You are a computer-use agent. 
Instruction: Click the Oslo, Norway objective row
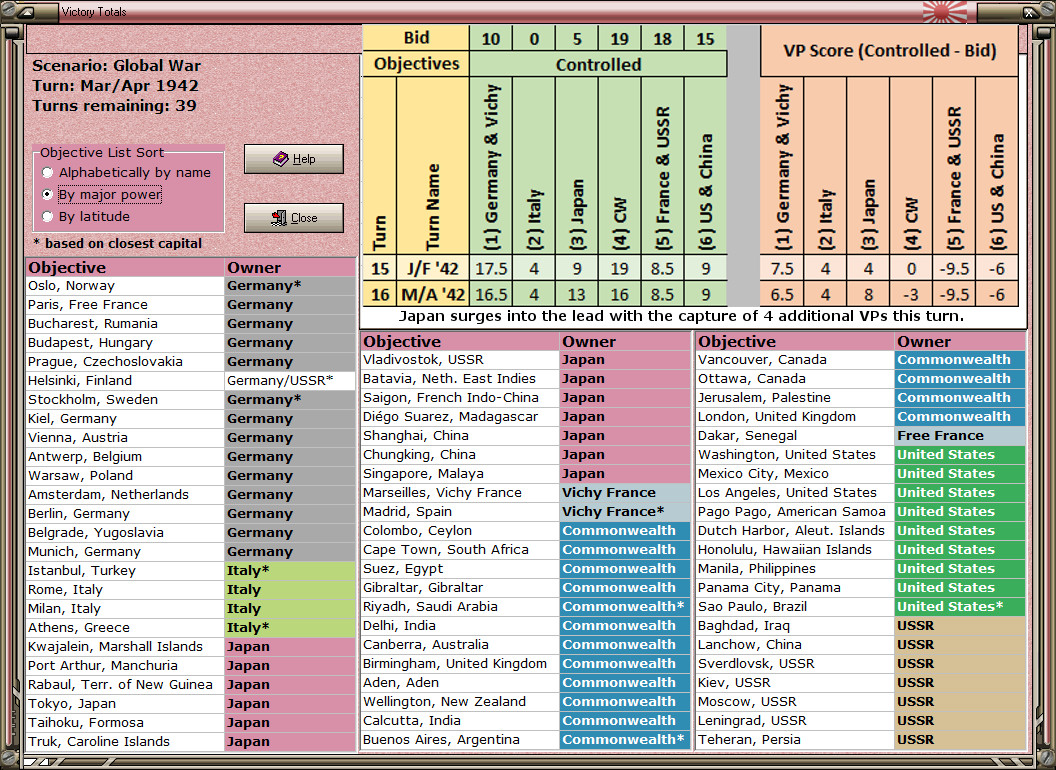pos(191,286)
